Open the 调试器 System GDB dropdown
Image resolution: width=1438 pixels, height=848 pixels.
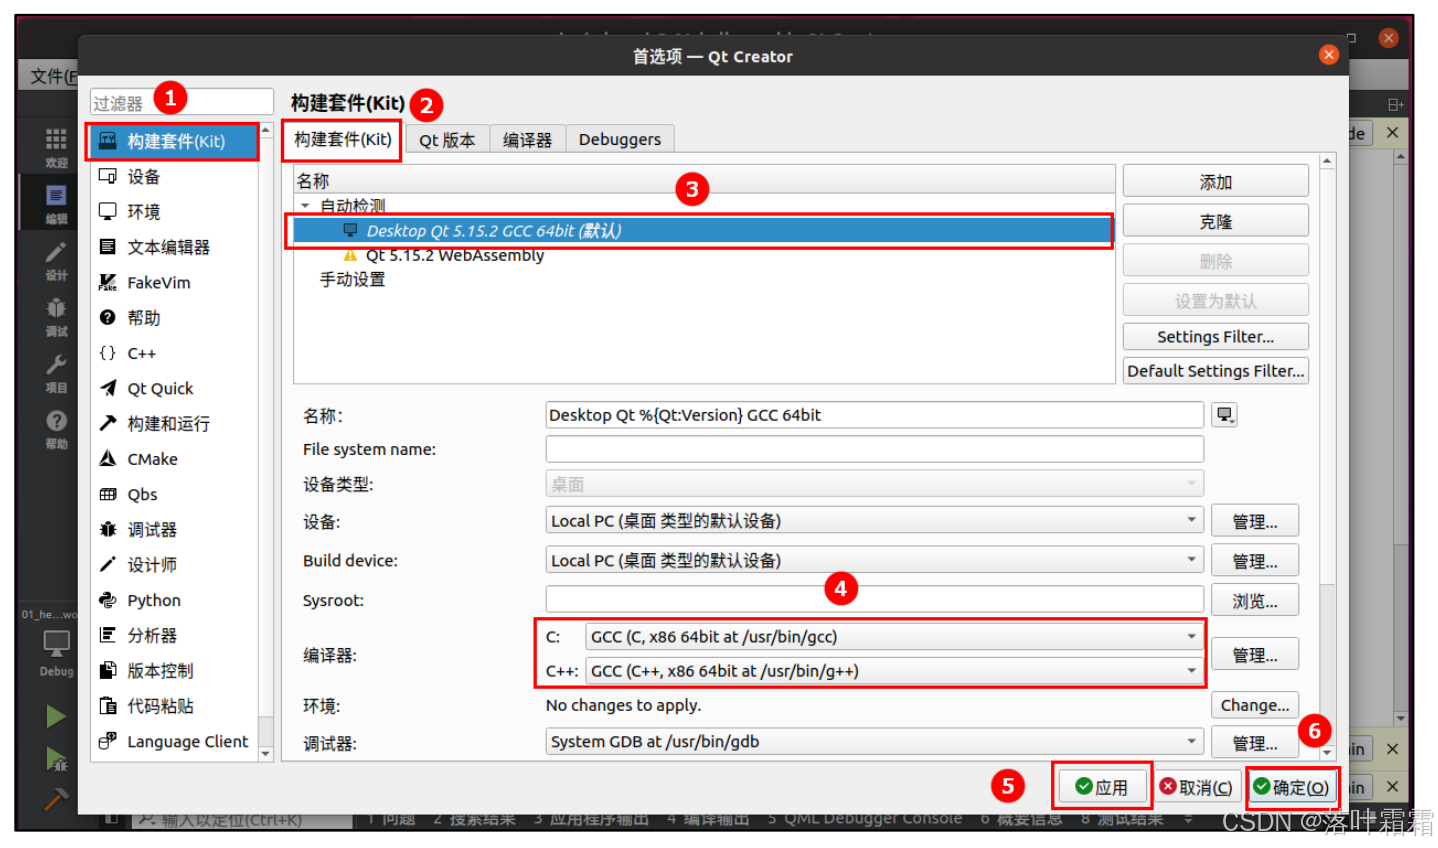[x=875, y=742]
